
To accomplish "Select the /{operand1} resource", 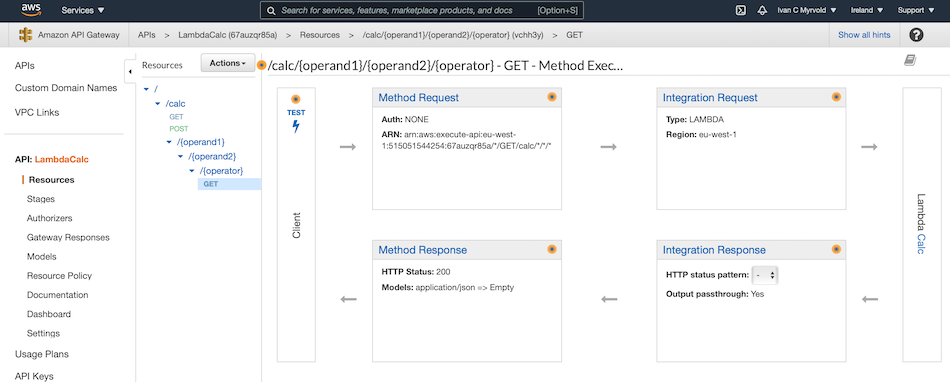I will (201, 142).
